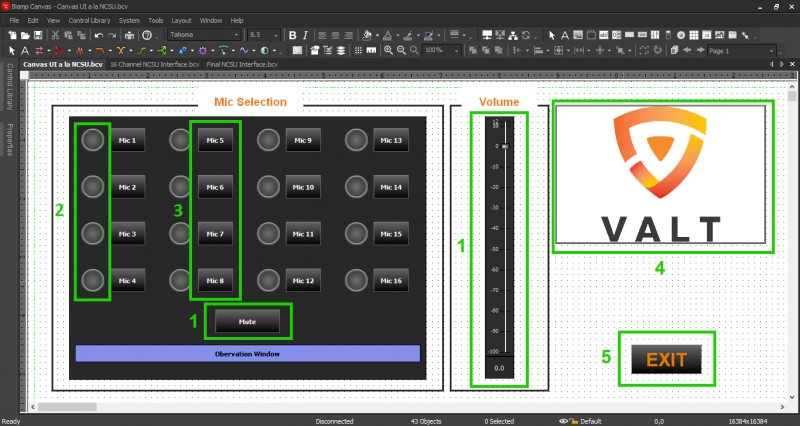Open the Control Library menu

tap(89, 20)
